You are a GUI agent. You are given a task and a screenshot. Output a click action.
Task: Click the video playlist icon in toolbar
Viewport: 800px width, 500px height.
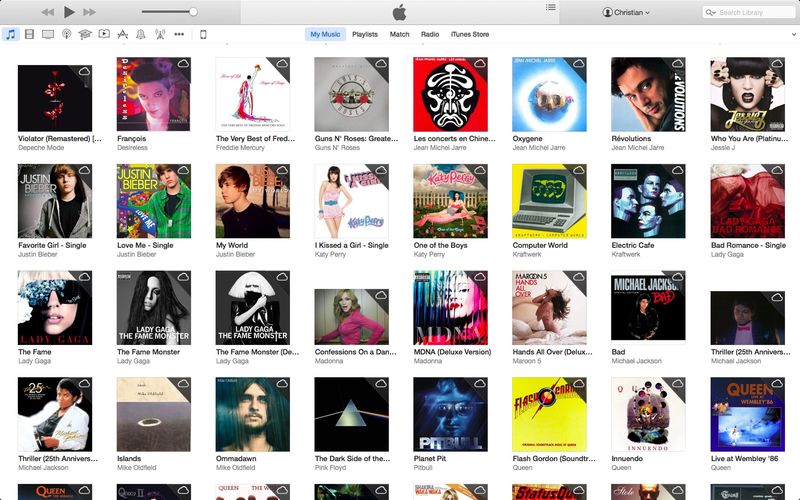tap(104, 34)
